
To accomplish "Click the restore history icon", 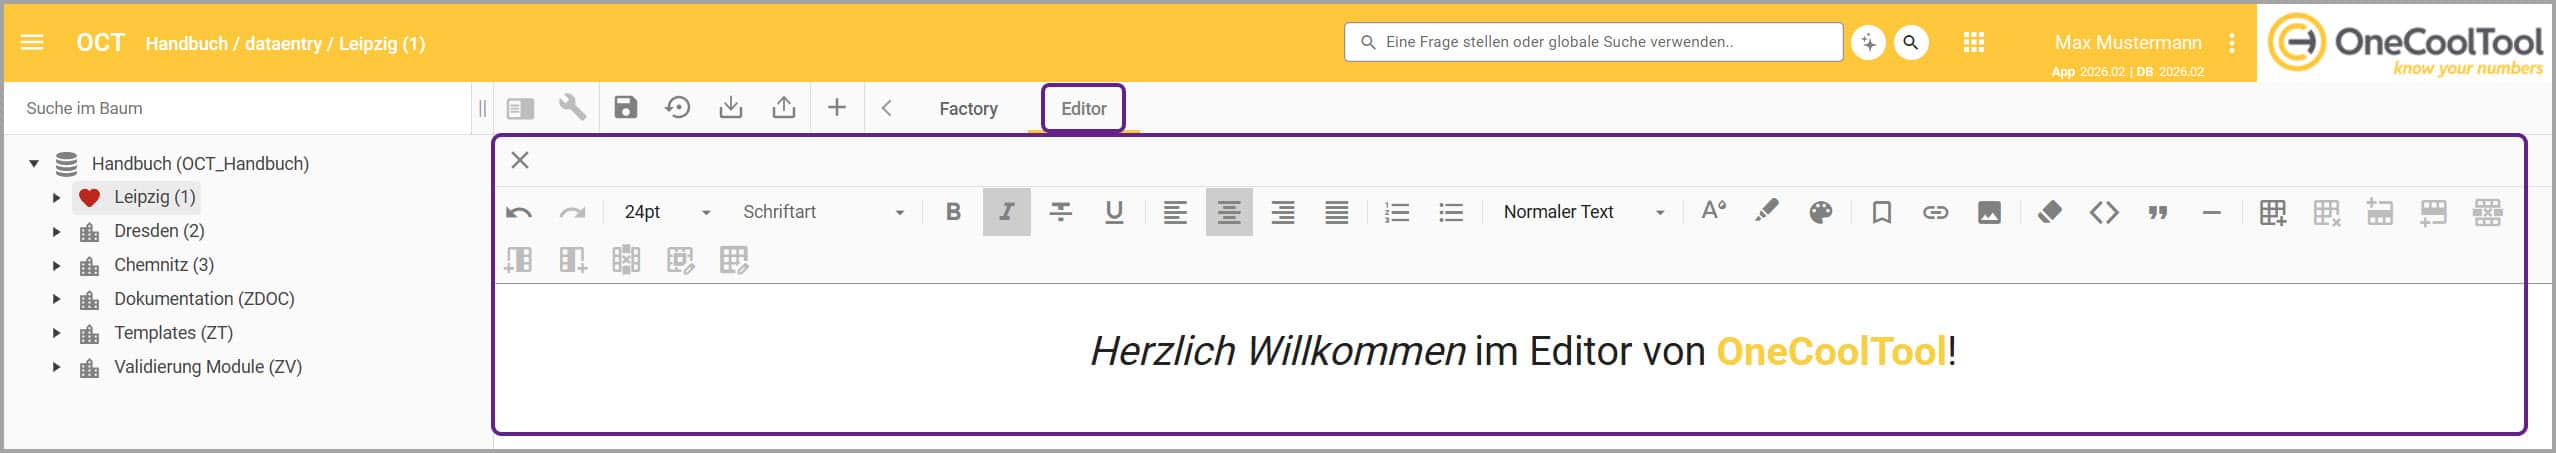I will tap(678, 108).
